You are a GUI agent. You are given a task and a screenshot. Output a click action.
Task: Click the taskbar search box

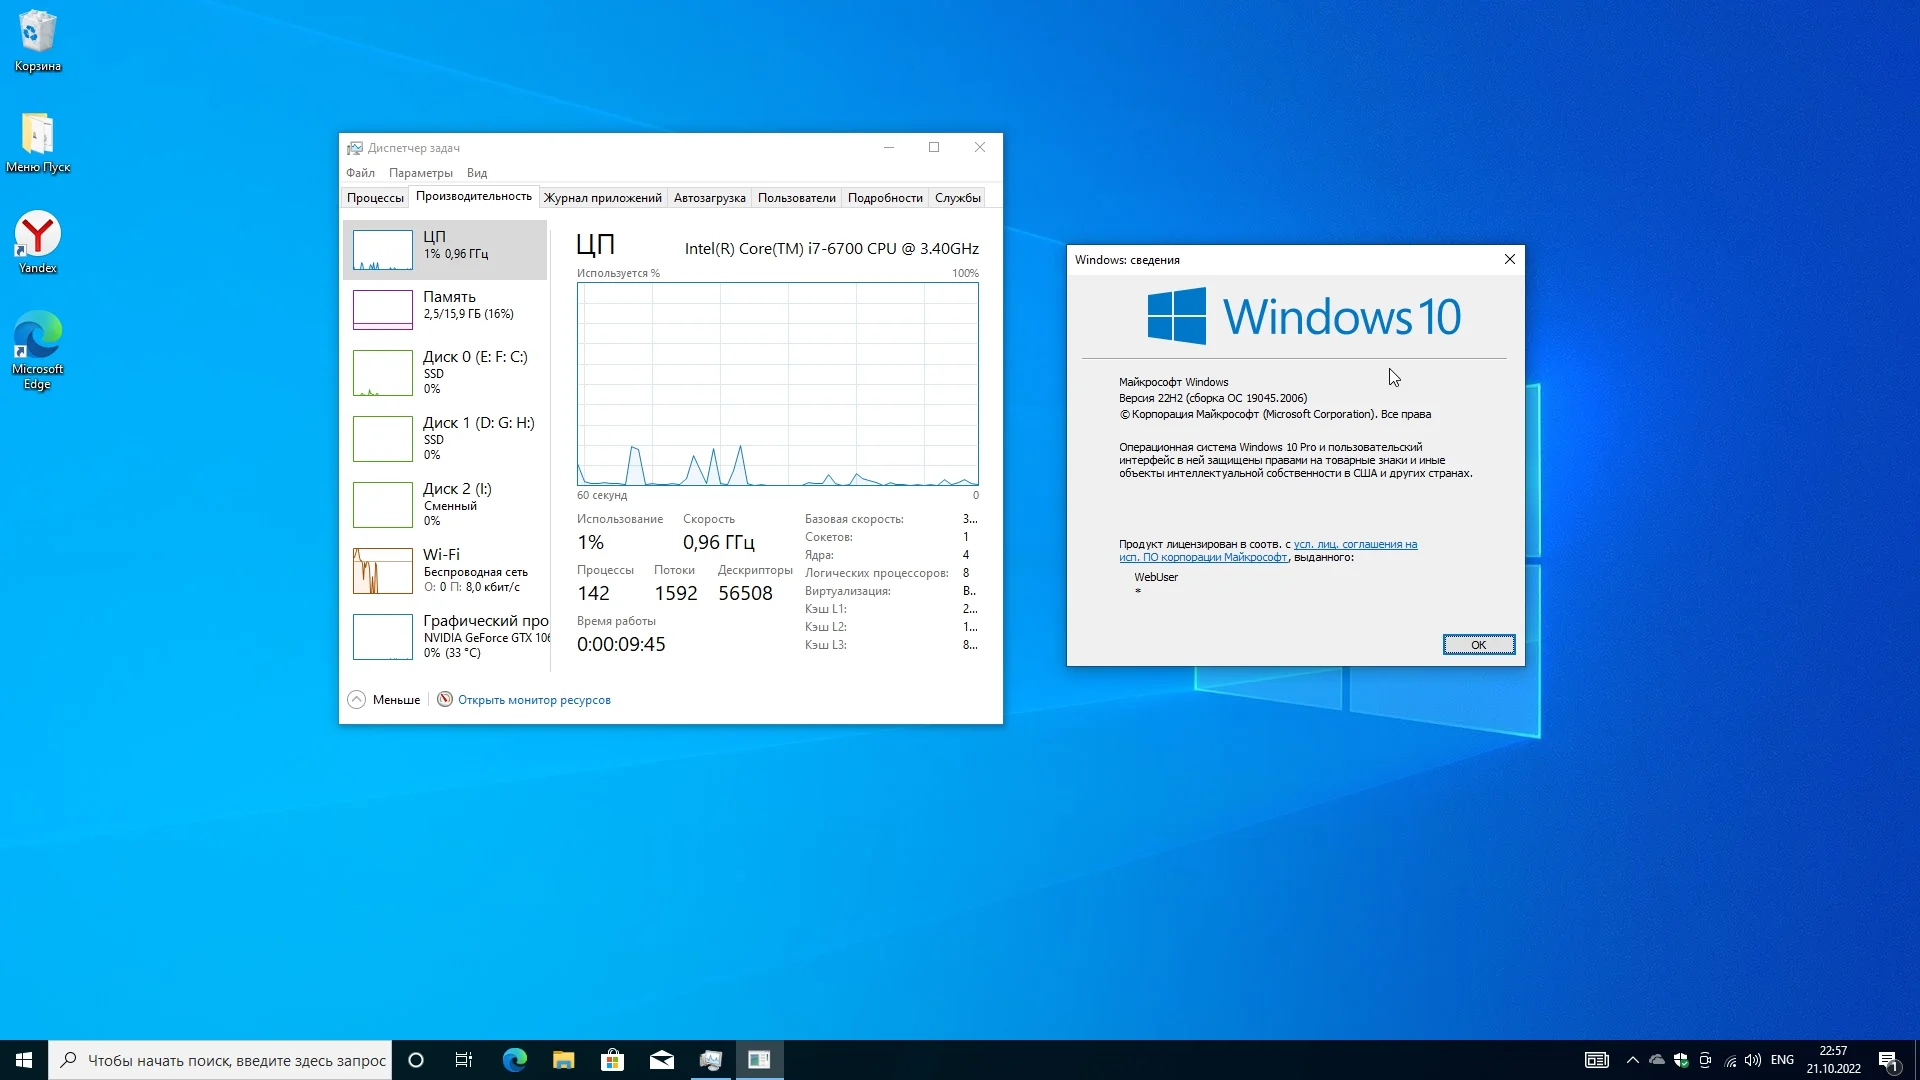click(x=236, y=1060)
